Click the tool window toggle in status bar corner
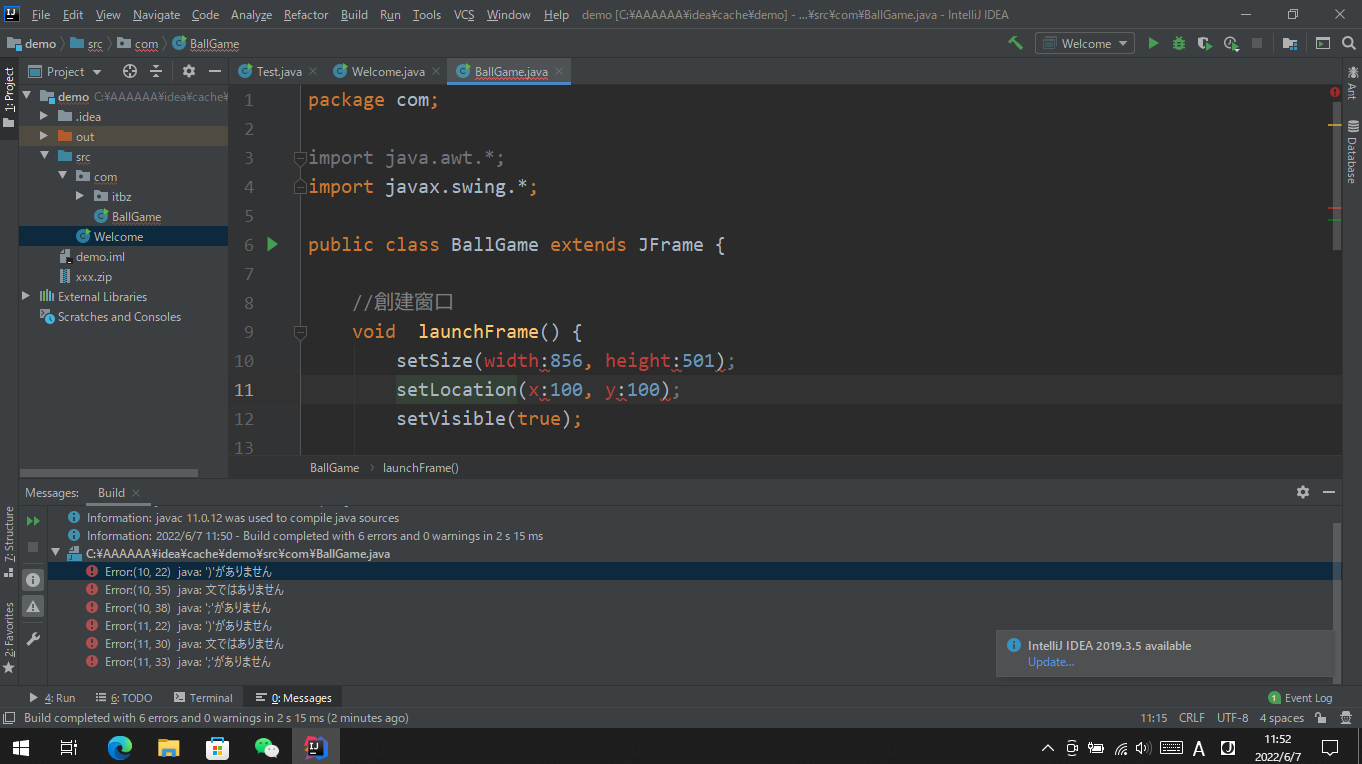The height and width of the screenshot is (764, 1362). [x=9, y=718]
